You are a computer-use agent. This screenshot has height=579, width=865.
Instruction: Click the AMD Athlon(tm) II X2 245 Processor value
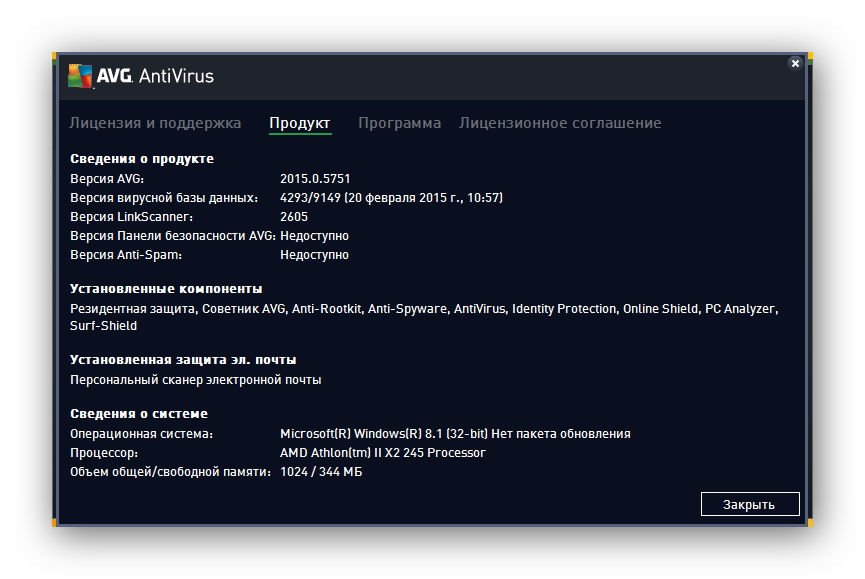pos(383,453)
